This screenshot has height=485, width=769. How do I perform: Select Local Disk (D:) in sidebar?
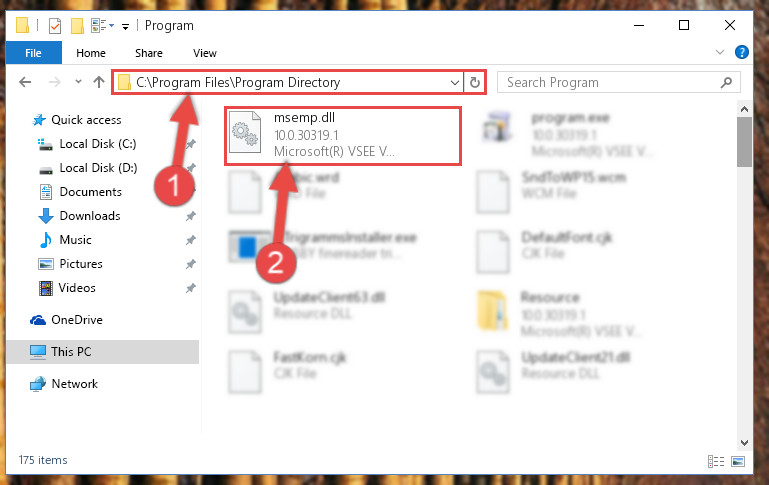[98, 168]
